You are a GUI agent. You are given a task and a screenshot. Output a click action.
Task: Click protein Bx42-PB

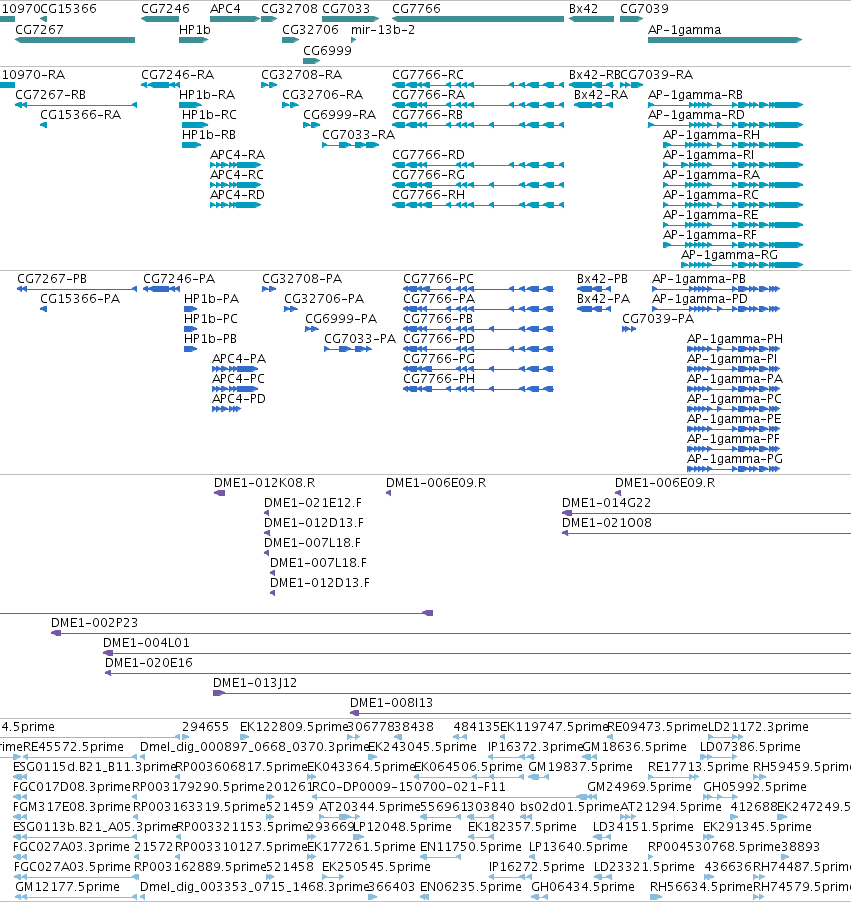click(x=602, y=278)
